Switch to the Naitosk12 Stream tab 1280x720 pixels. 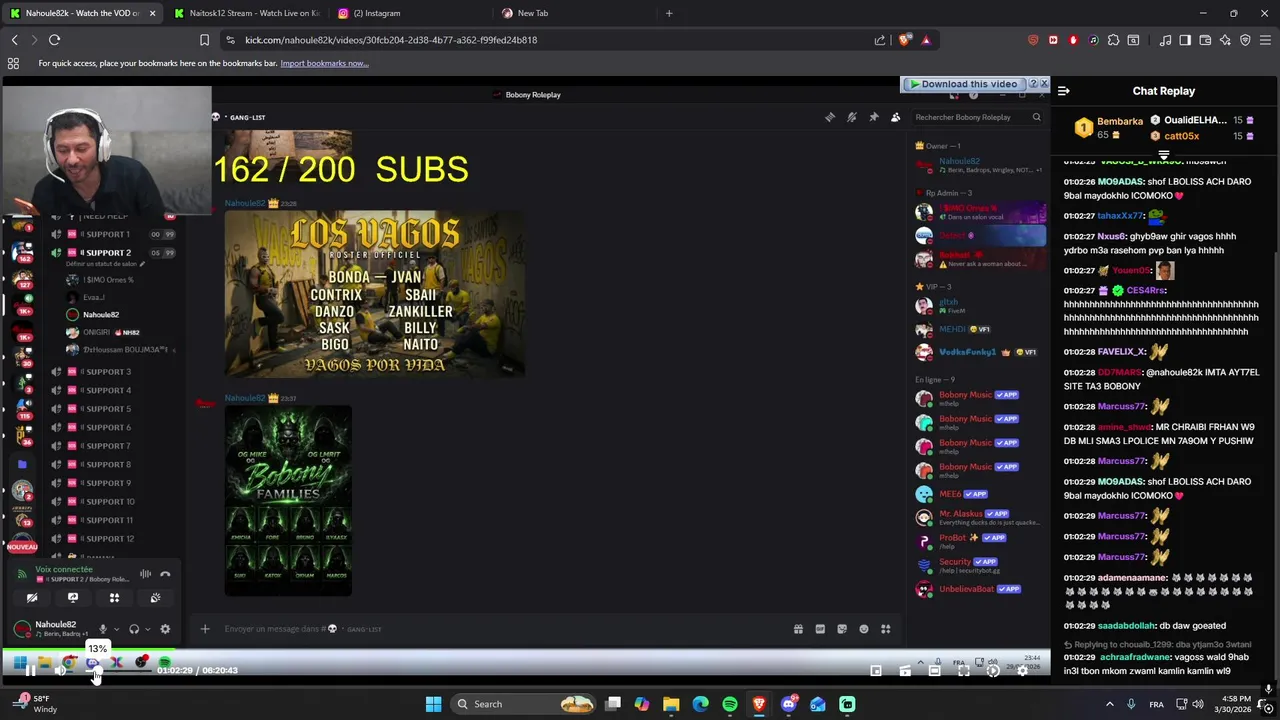tap(247, 13)
